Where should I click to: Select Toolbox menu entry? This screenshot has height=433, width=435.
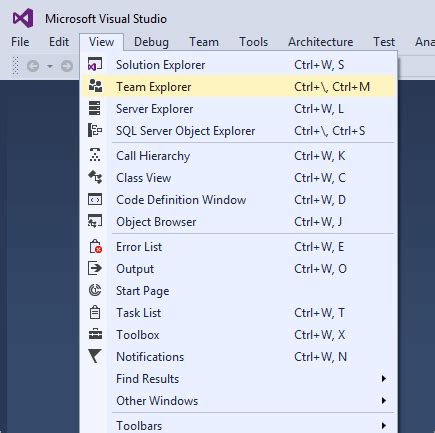[x=239, y=335]
